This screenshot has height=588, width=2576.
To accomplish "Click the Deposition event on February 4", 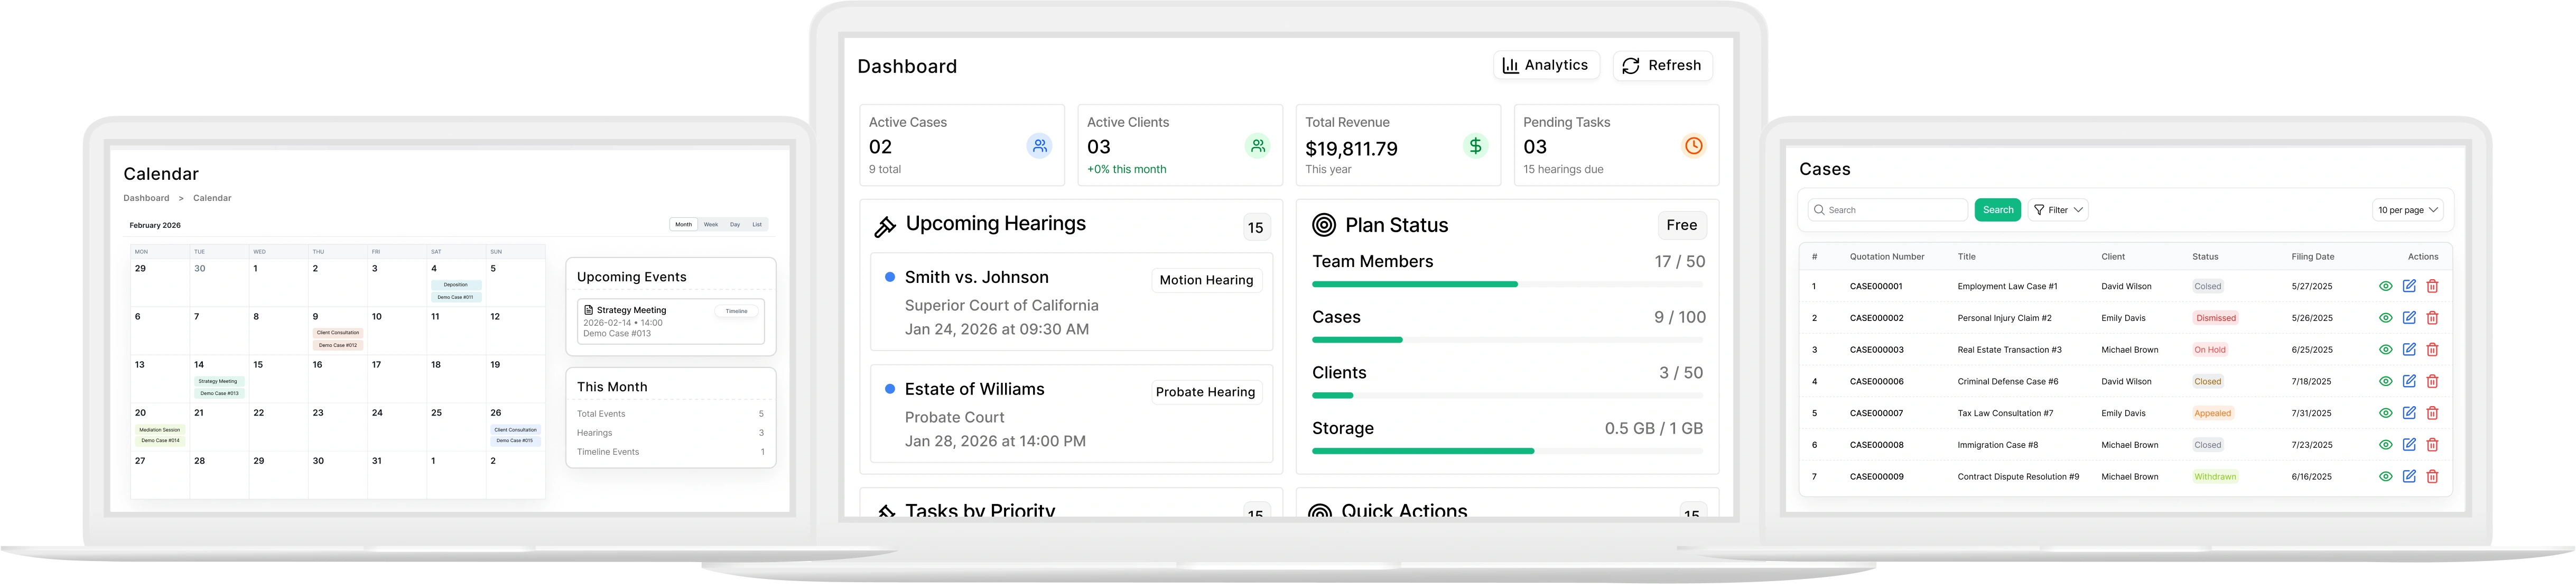I will tap(455, 285).
